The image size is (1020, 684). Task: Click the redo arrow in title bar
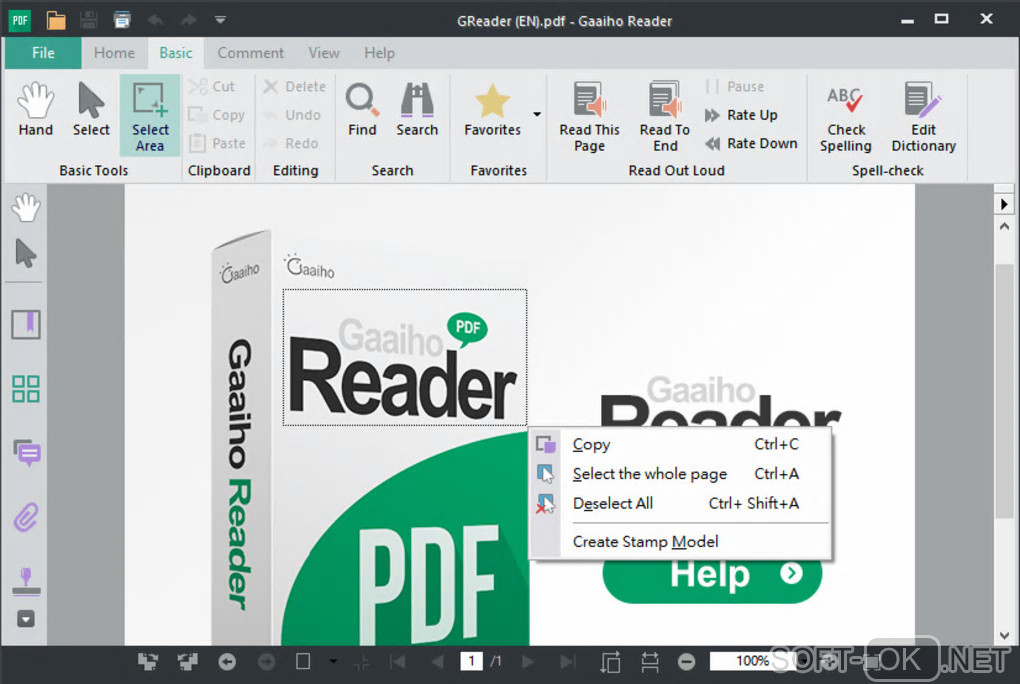point(189,20)
